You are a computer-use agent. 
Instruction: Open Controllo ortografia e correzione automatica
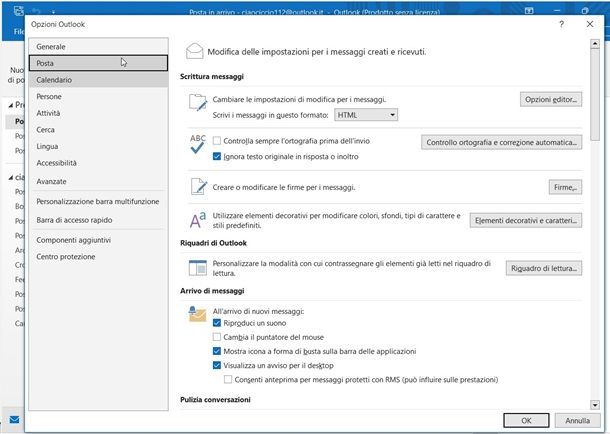coord(501,142)
